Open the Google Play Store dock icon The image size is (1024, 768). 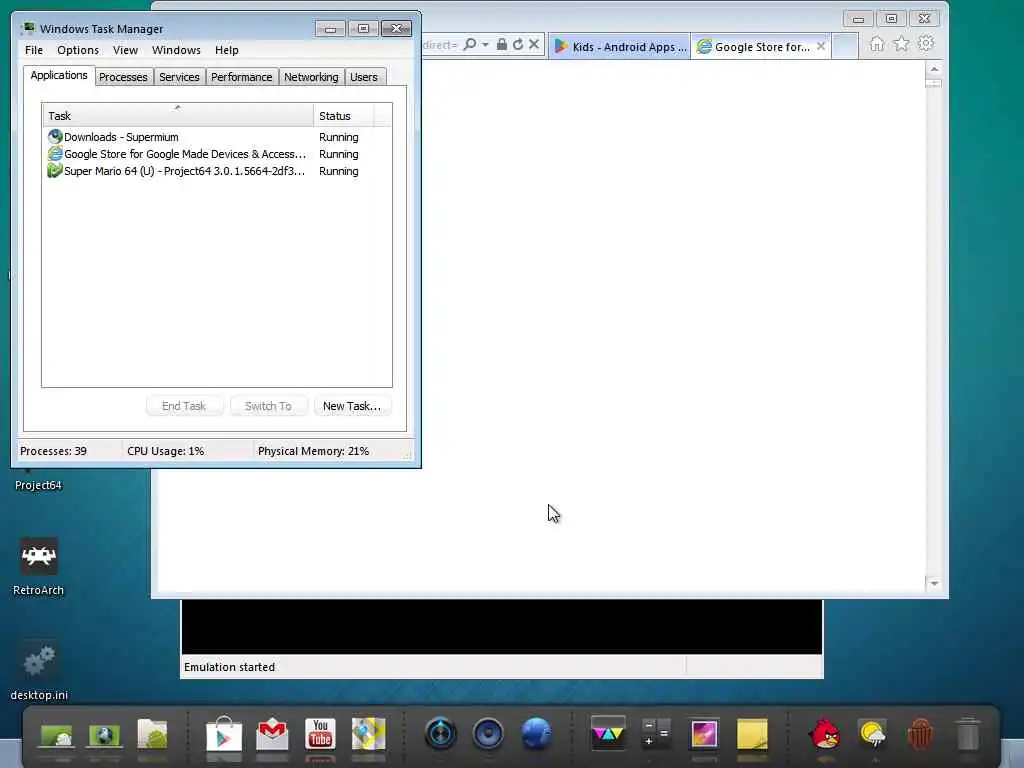pos(223,733)
